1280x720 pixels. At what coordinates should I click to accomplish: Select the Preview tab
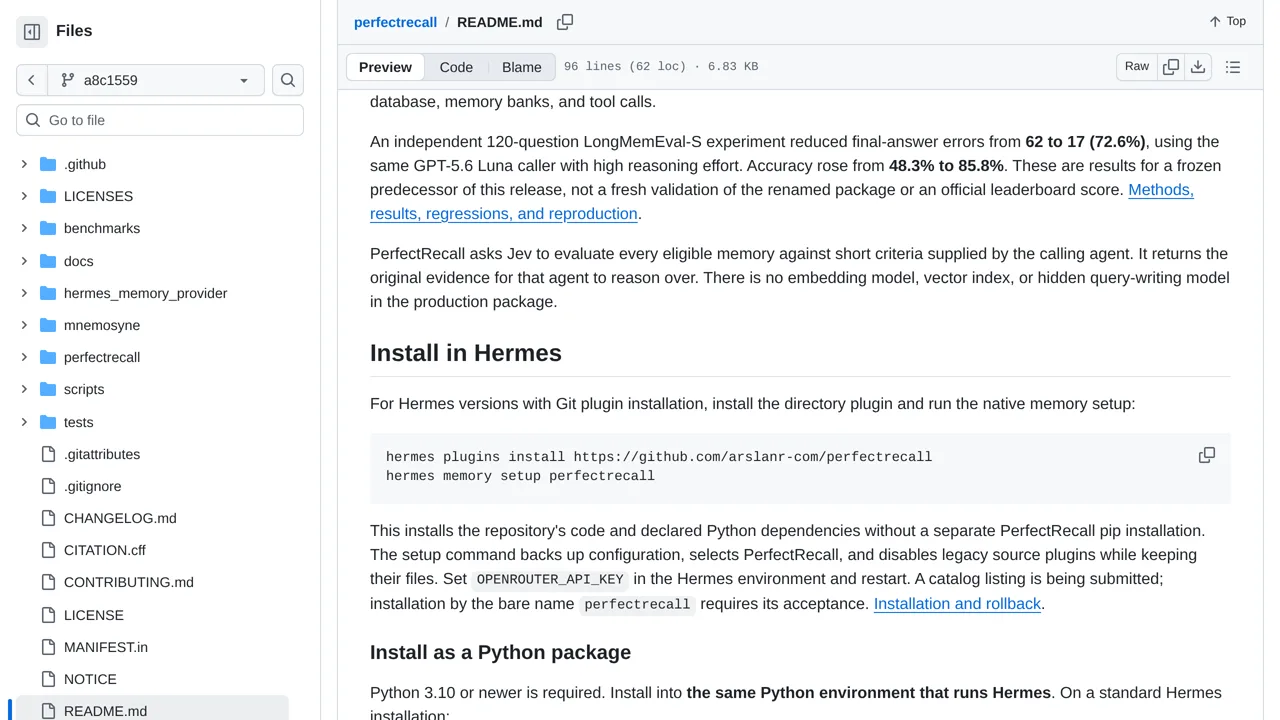(385, 67)
